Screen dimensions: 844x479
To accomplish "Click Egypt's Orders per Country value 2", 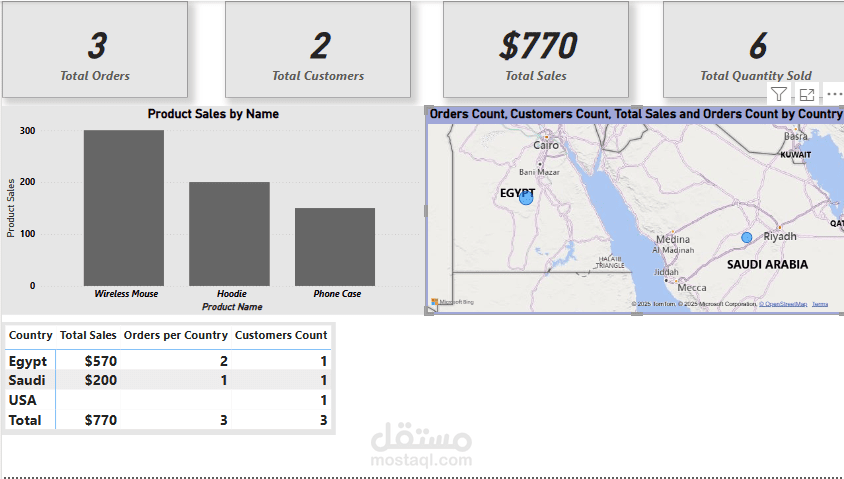I will 223,361.
